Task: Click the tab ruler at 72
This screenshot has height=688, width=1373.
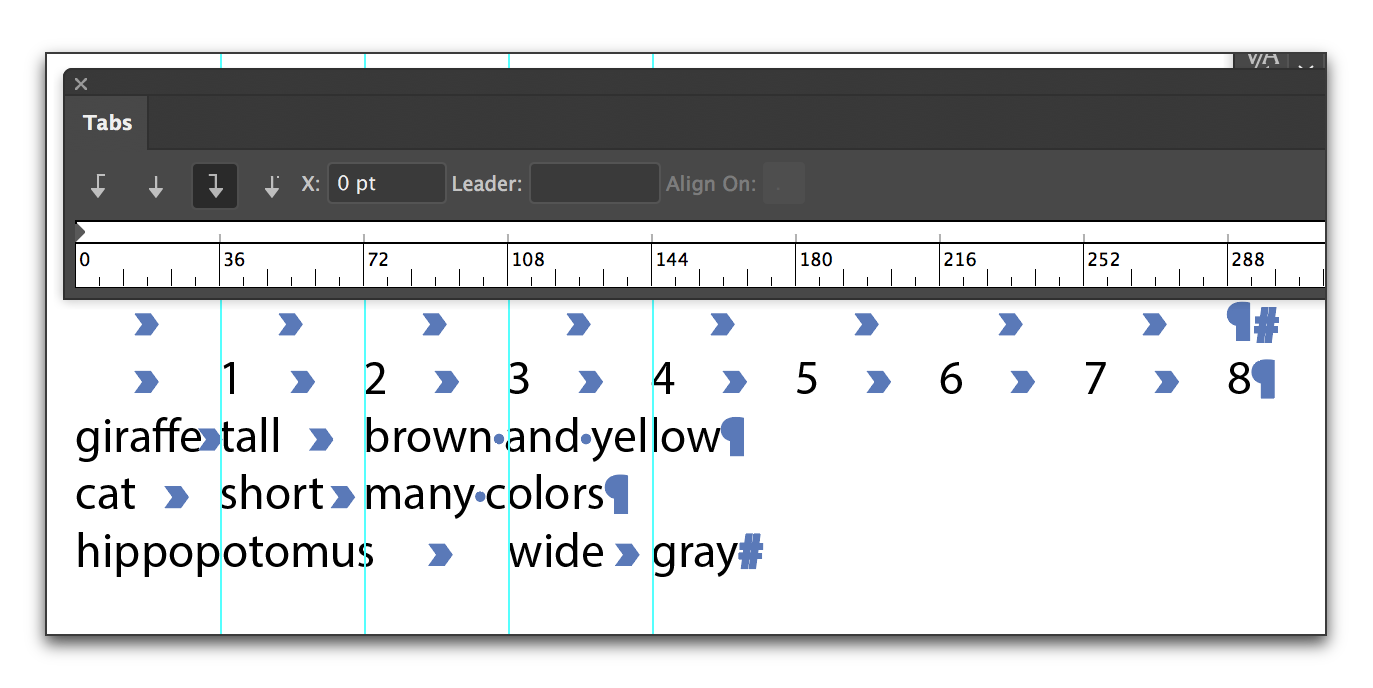Action: [364, 265]
